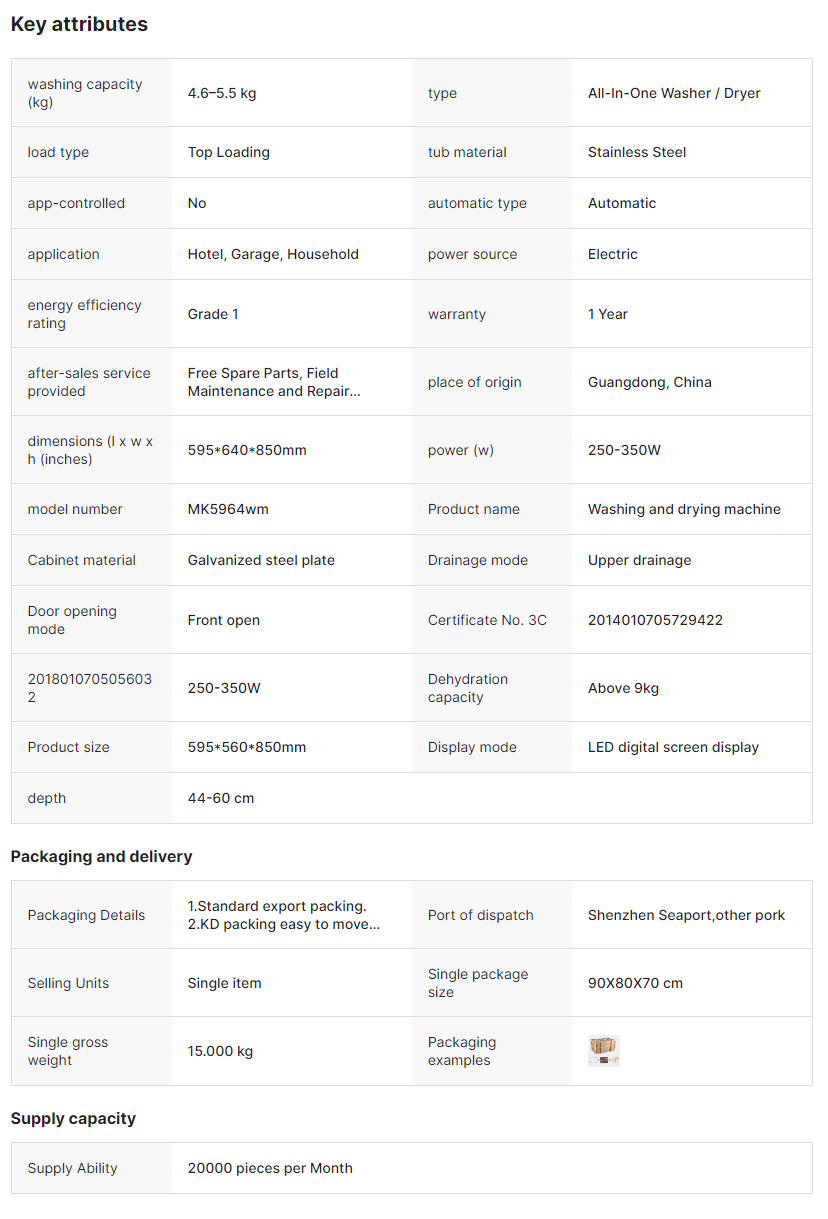Click the Packaging and delivery heading
This screenshot has height=1219, width=828.
point(101,856)
